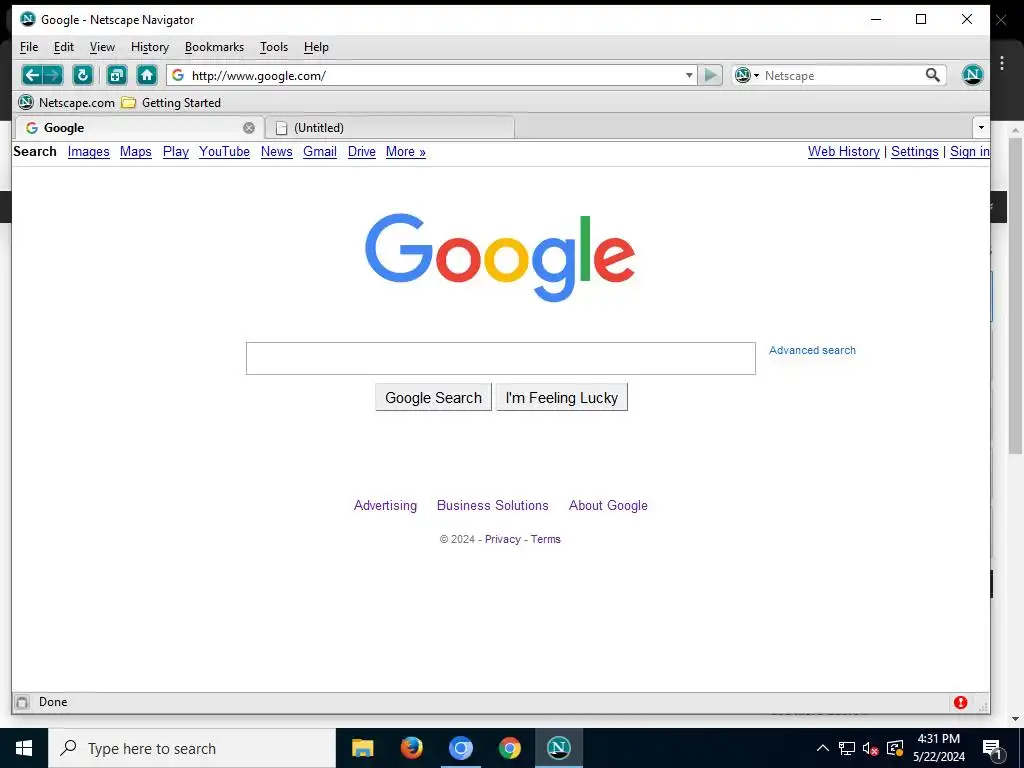The height and width of the screenshot is (768, 1024).
Task: Focus the URL address bar field
Action: point(434,75)
